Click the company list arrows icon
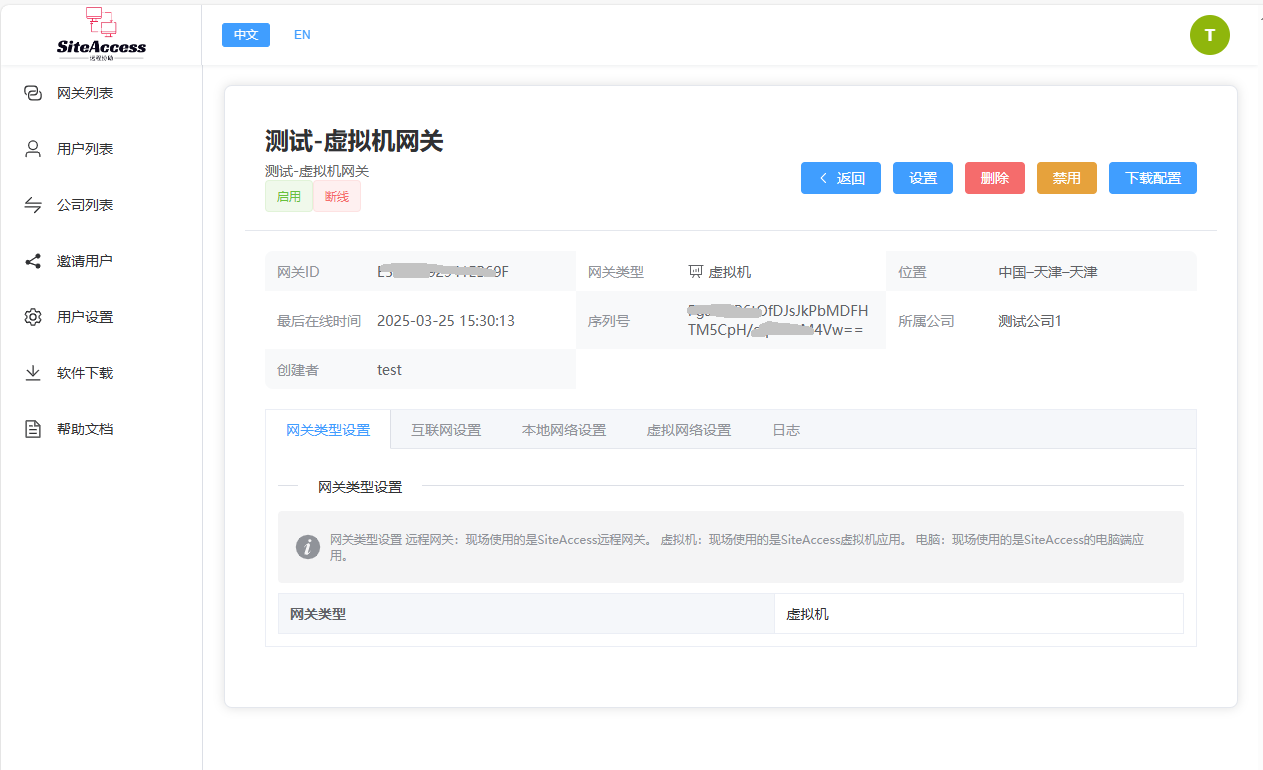Viewport: 1263px width, 770px height. (x=33, y=205)
